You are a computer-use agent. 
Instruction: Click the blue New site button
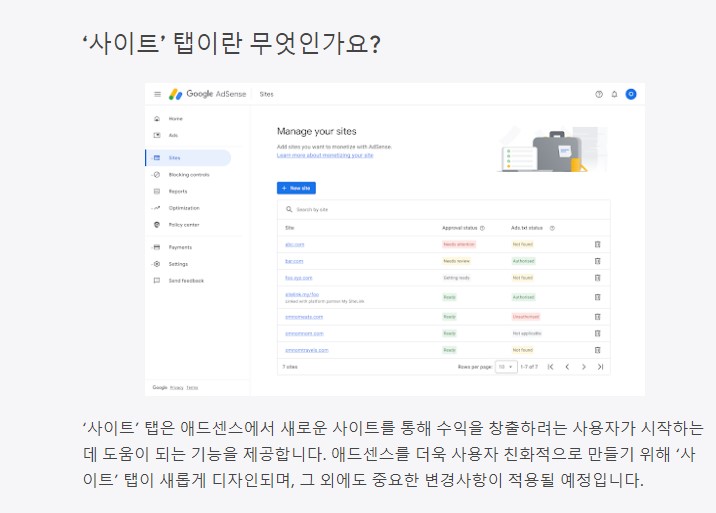click(x=296, y=188)
